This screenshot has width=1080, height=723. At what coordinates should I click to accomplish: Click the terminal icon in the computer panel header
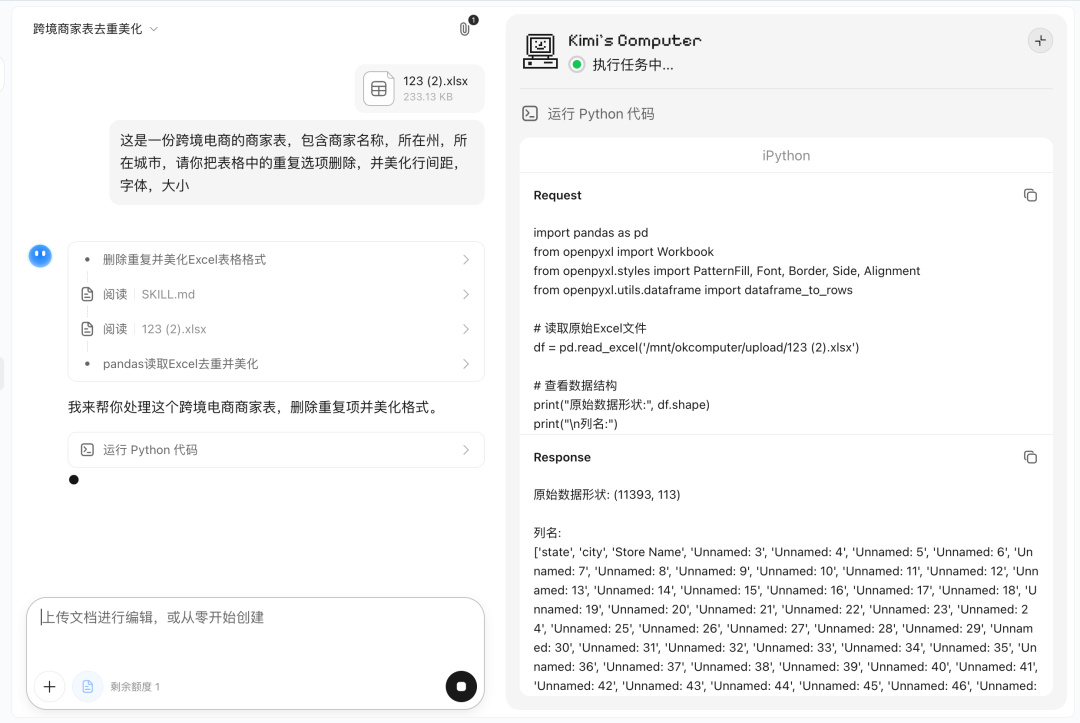[x=530, y=114]
